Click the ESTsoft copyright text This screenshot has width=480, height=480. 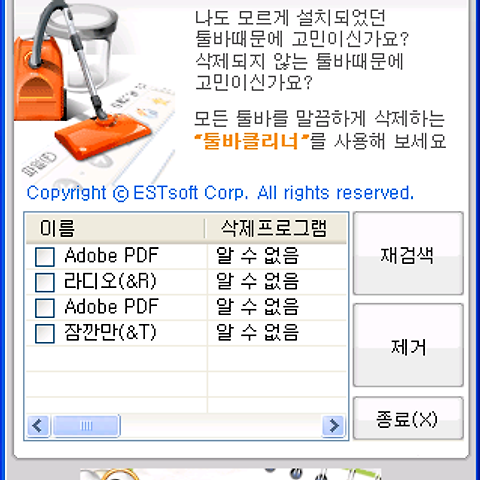click(220, 193)
